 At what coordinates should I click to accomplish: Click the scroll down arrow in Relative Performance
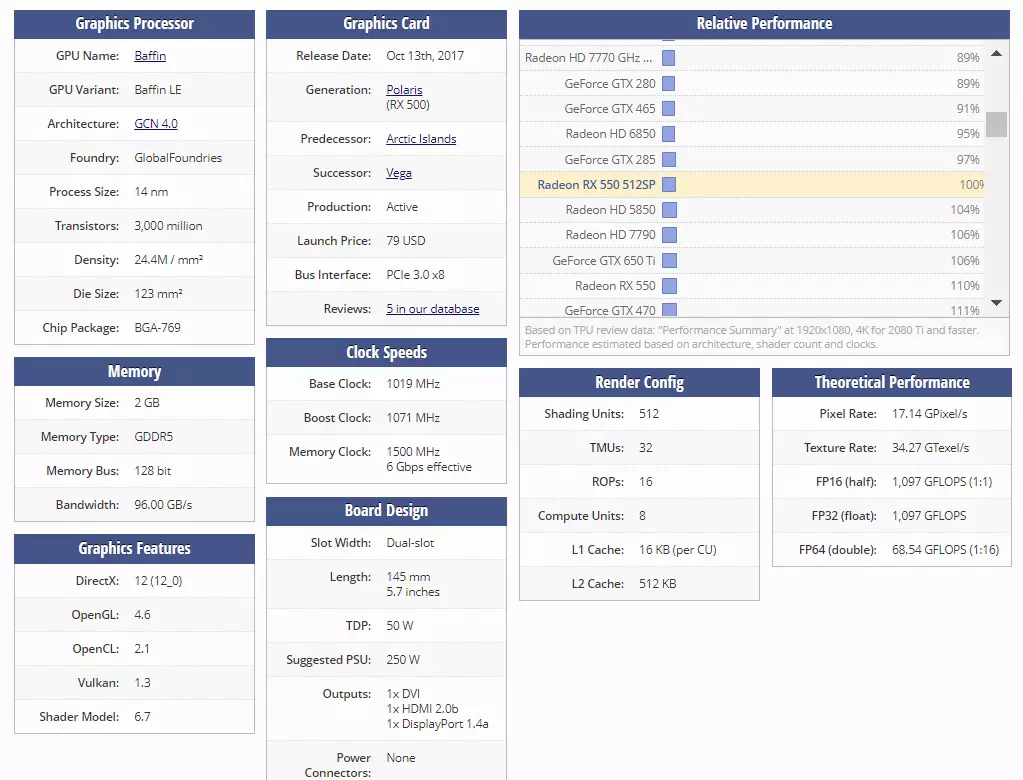pos(996,303)
